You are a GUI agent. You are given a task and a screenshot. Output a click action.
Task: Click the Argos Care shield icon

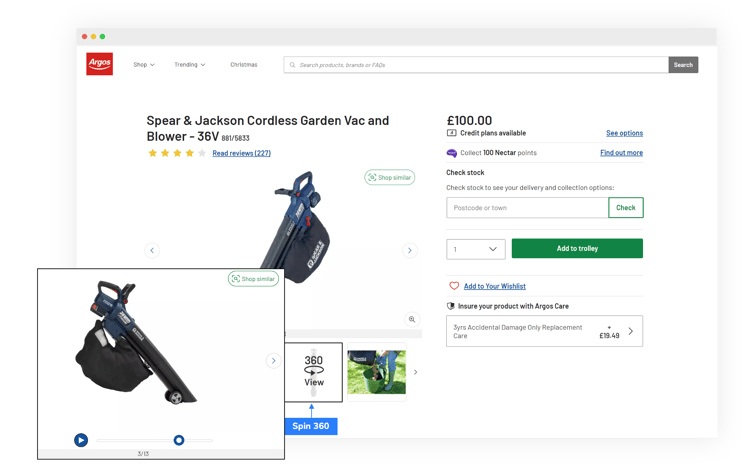(x=450, y=306)
